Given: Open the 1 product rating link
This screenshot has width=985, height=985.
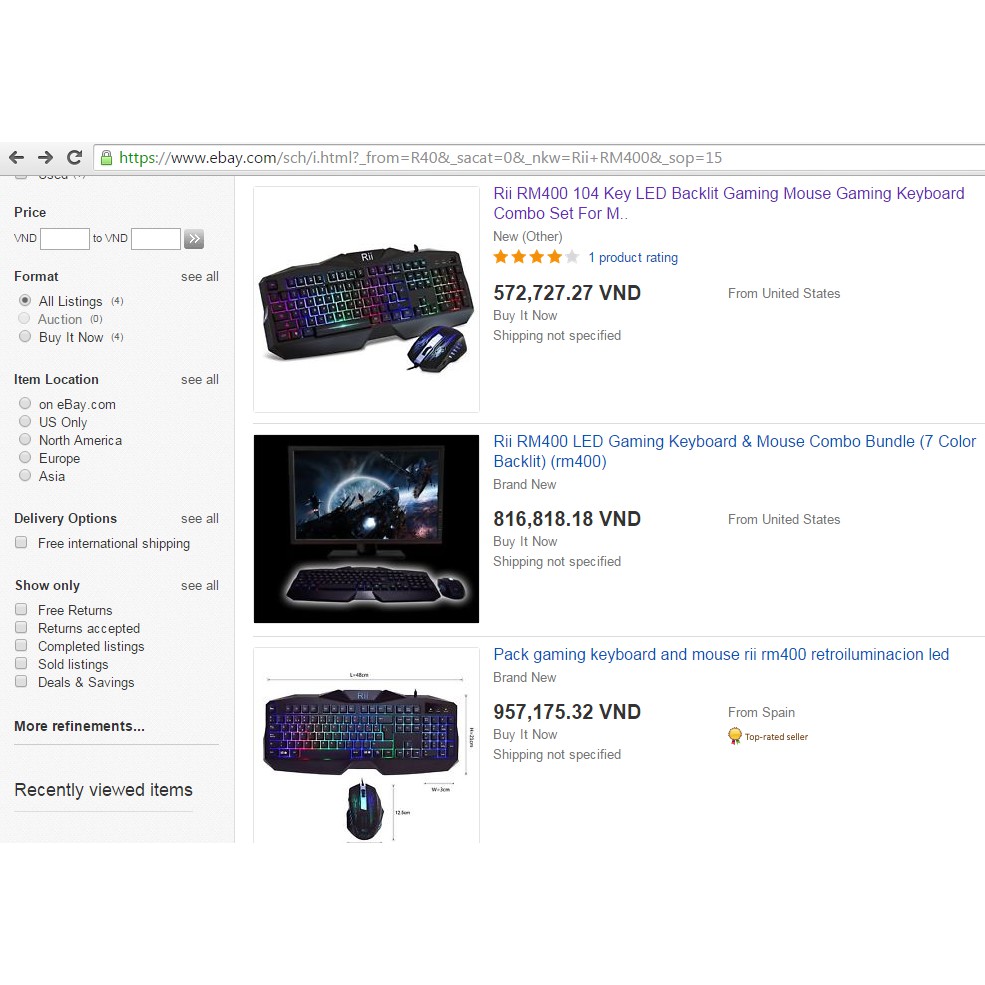Looking at the screenshot, I should 633,258.
